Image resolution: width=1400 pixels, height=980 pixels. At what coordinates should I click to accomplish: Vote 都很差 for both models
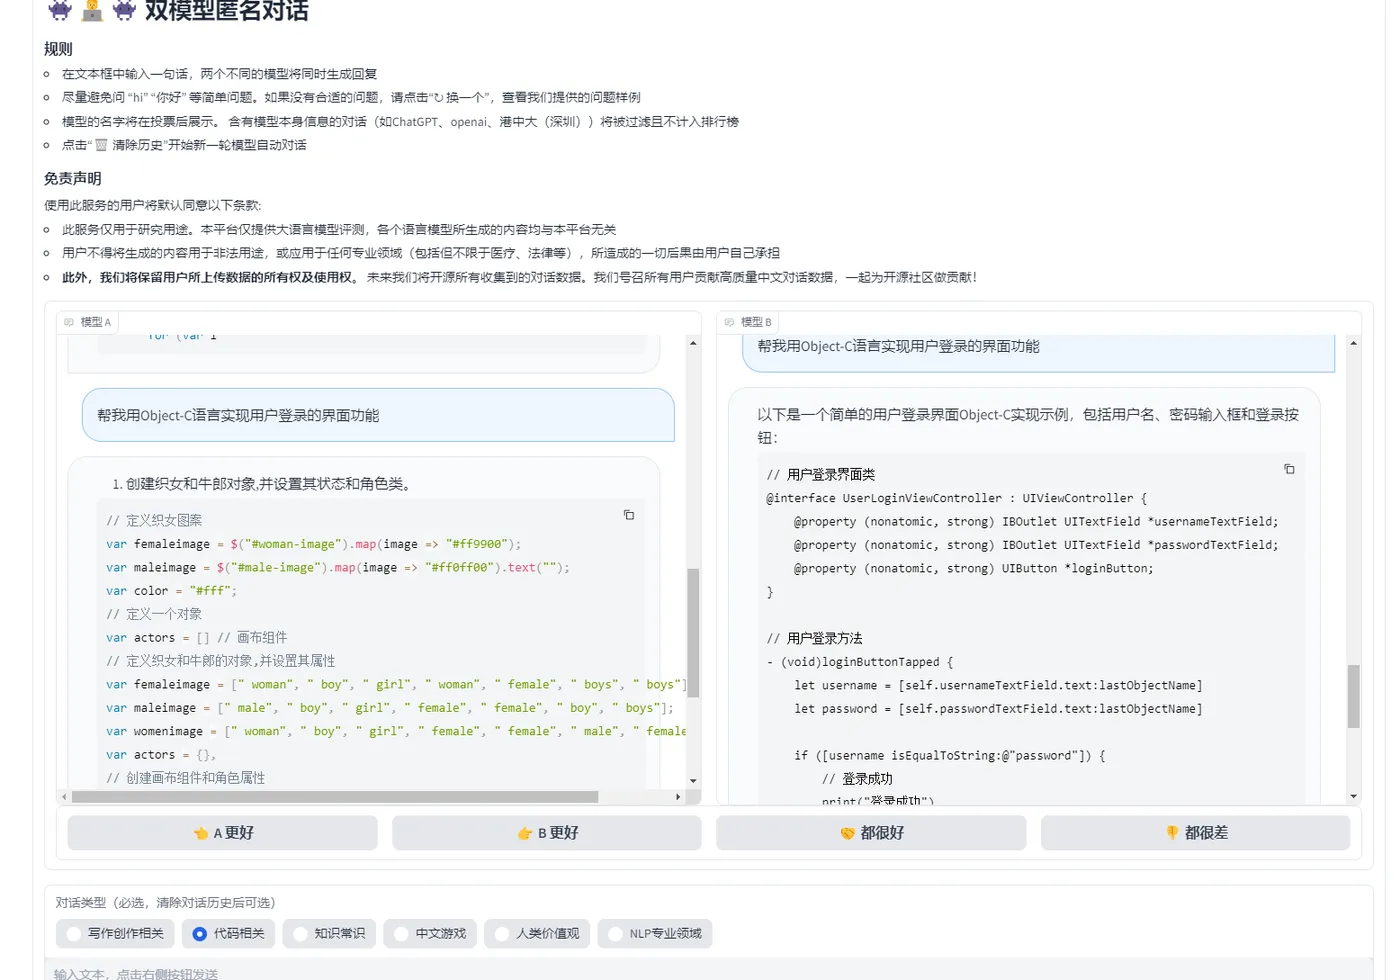pos(1195,833)
